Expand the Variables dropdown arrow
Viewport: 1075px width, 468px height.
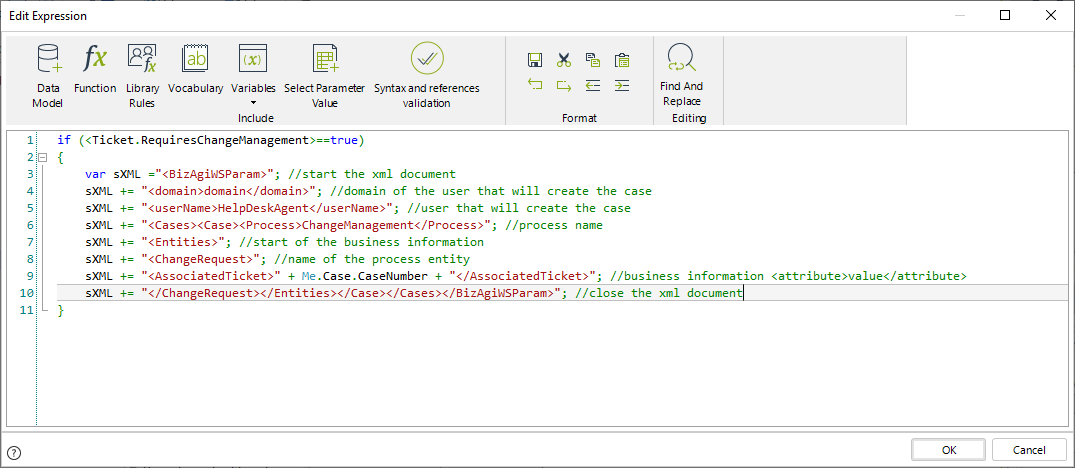coord(253,101)
